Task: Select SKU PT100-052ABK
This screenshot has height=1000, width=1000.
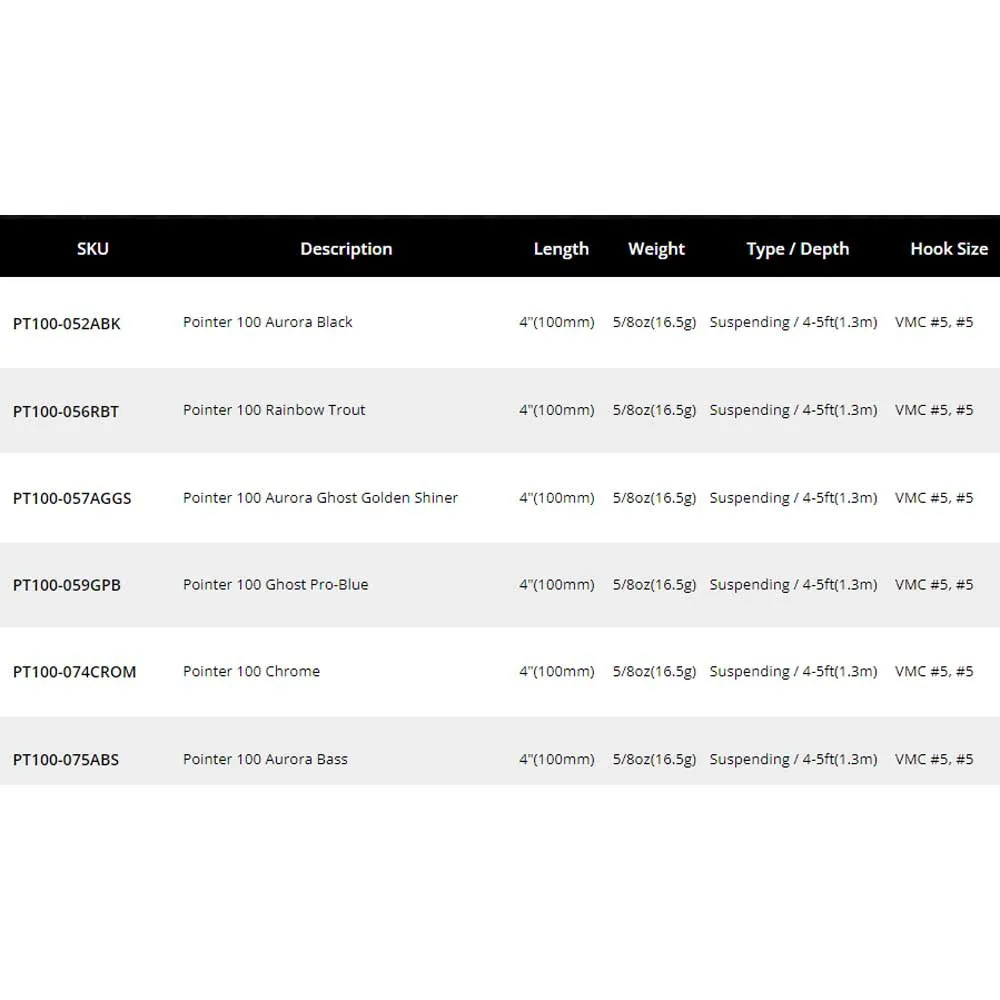Action: pyautogui.click(x=66, y=323)
